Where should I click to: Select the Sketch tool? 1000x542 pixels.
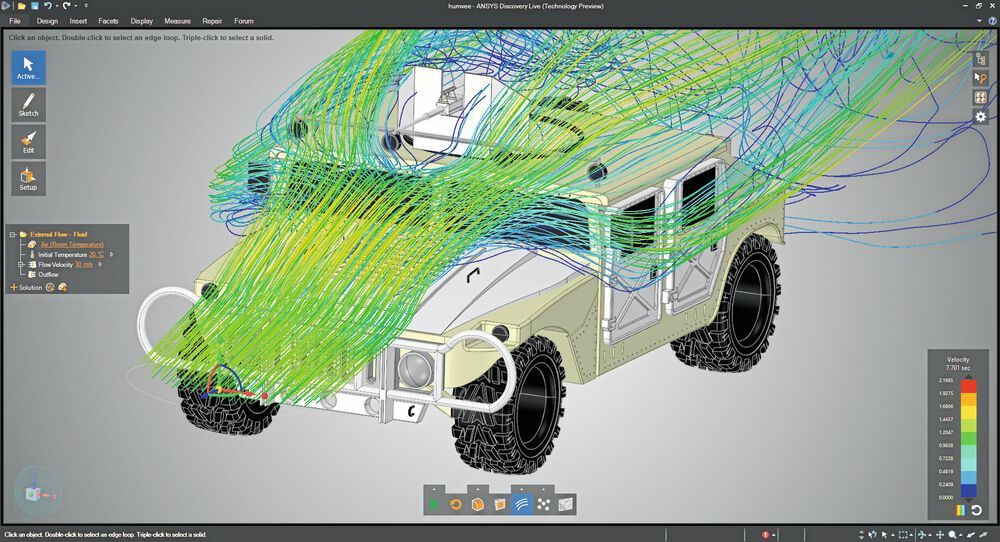tap(28, 104)
